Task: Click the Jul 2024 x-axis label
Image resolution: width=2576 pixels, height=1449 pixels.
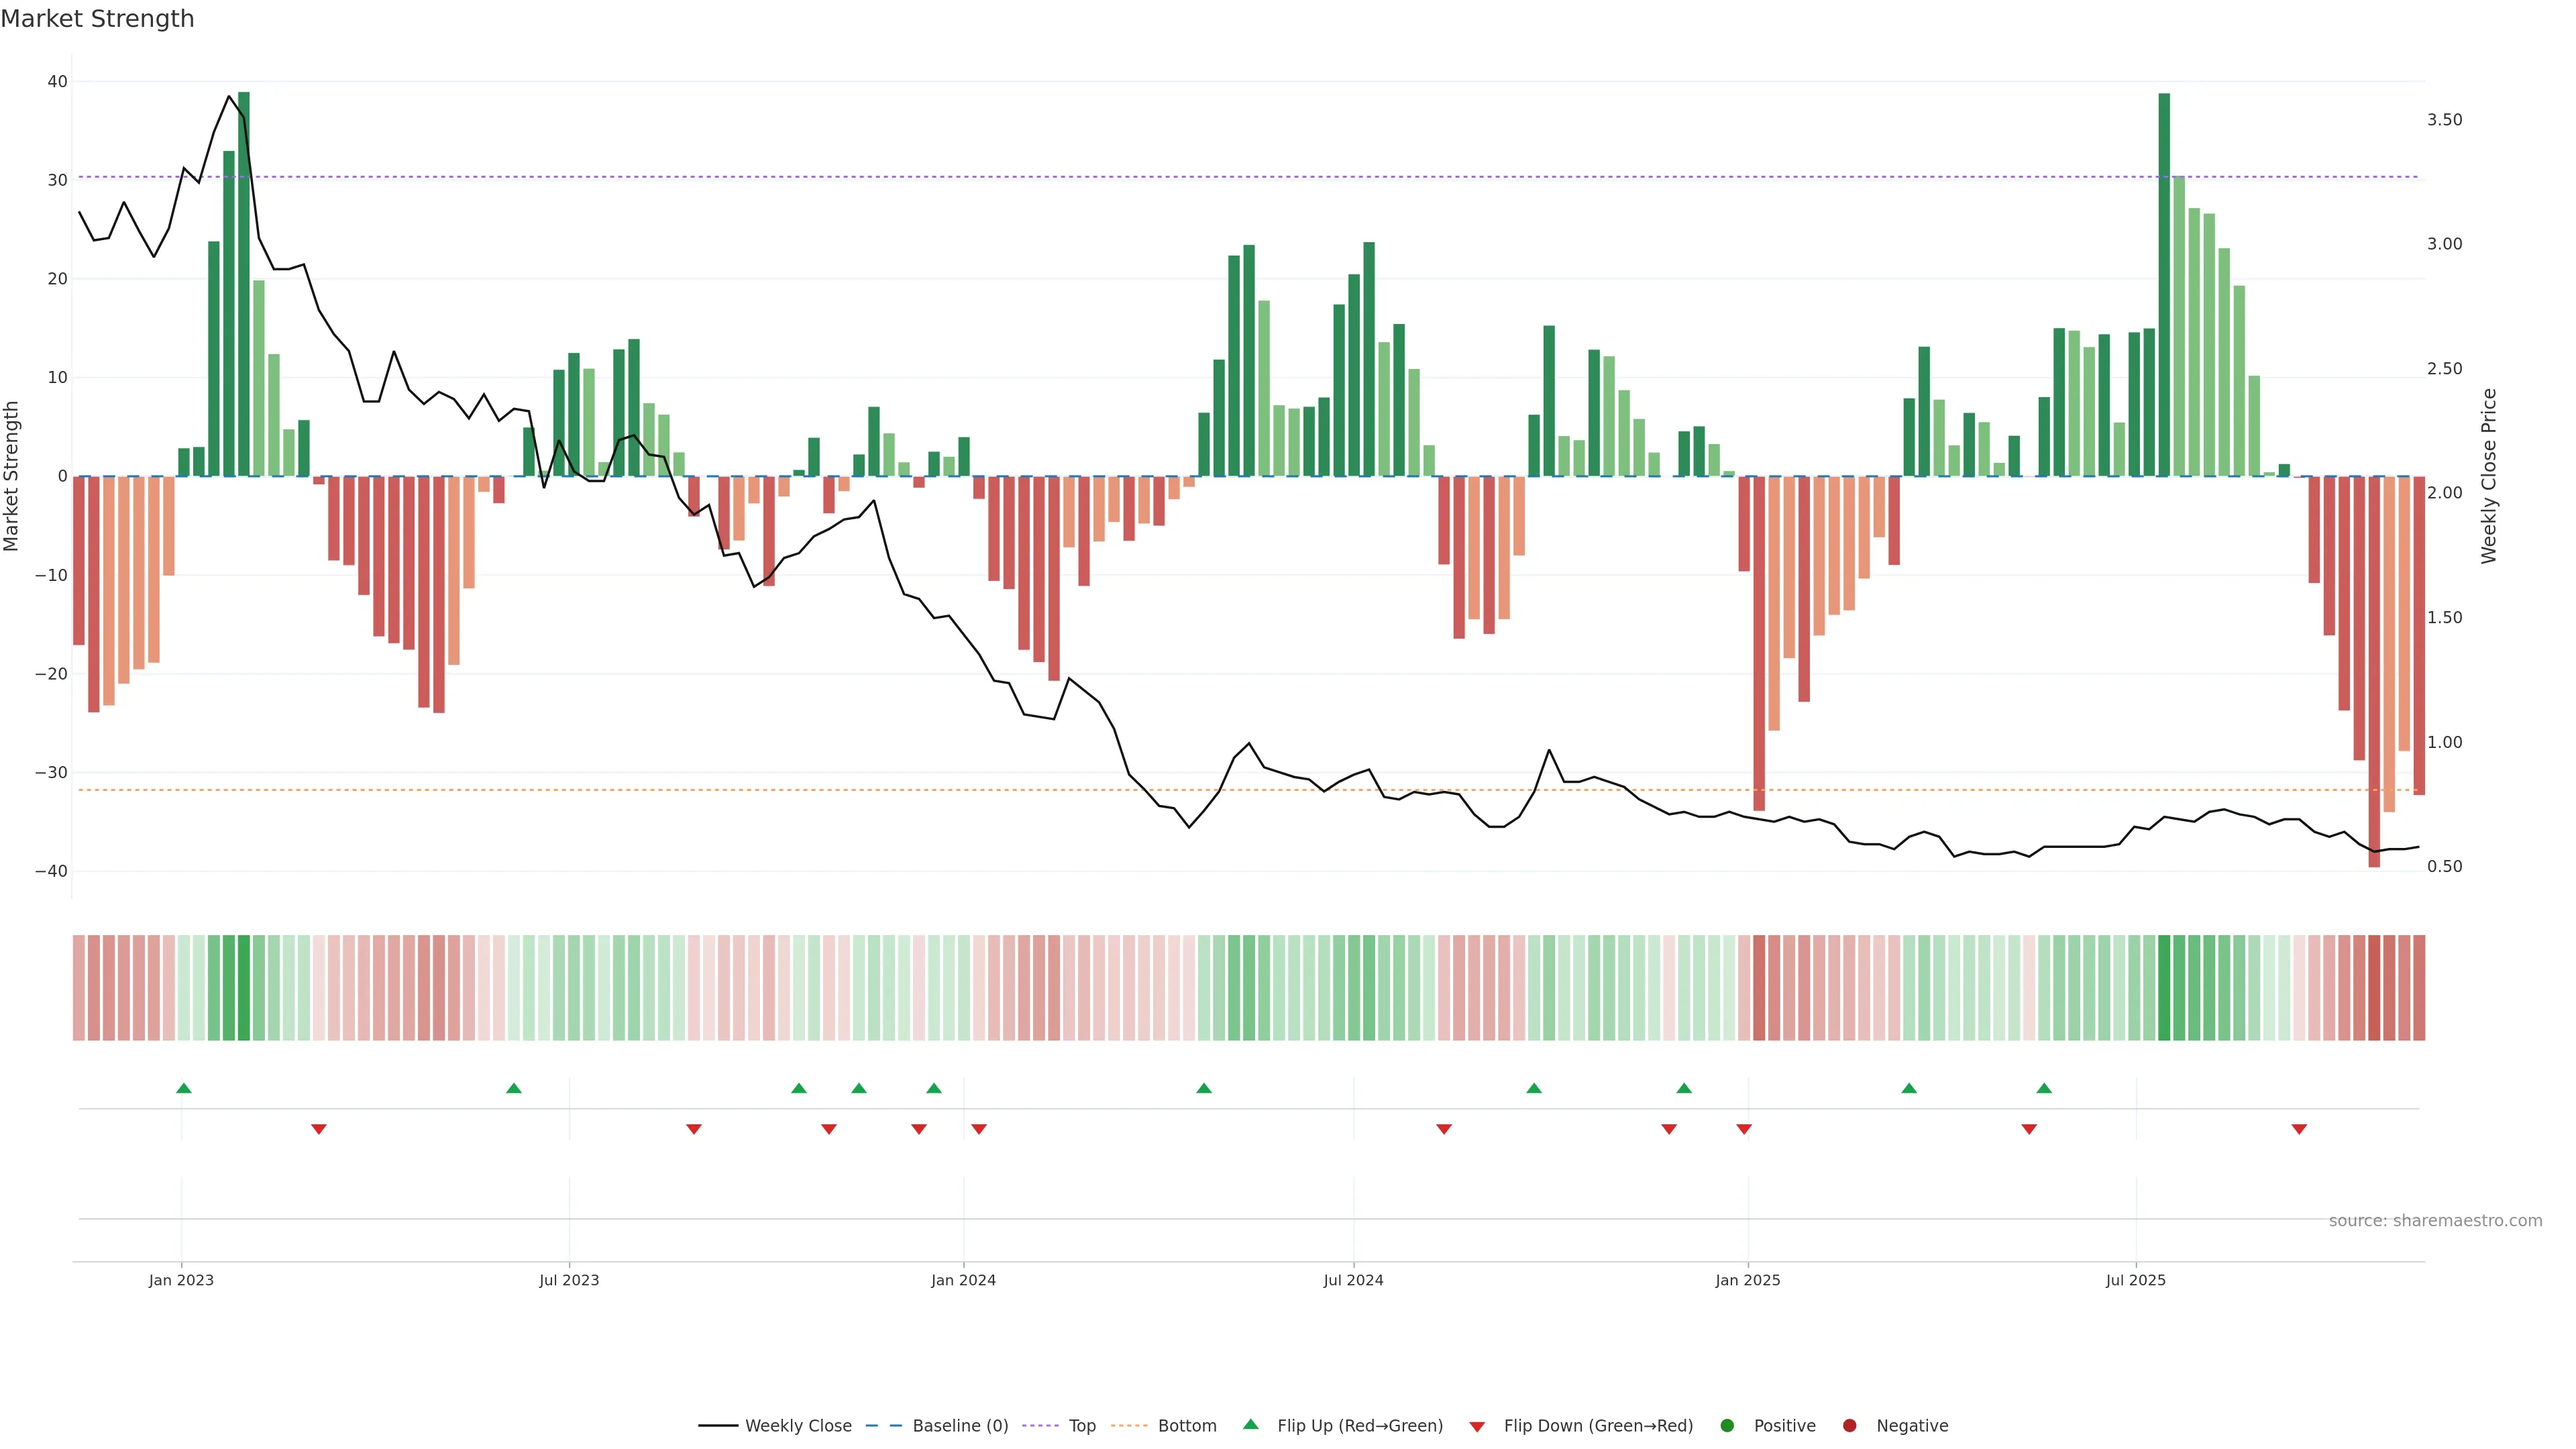Action: point(1353,1280)
